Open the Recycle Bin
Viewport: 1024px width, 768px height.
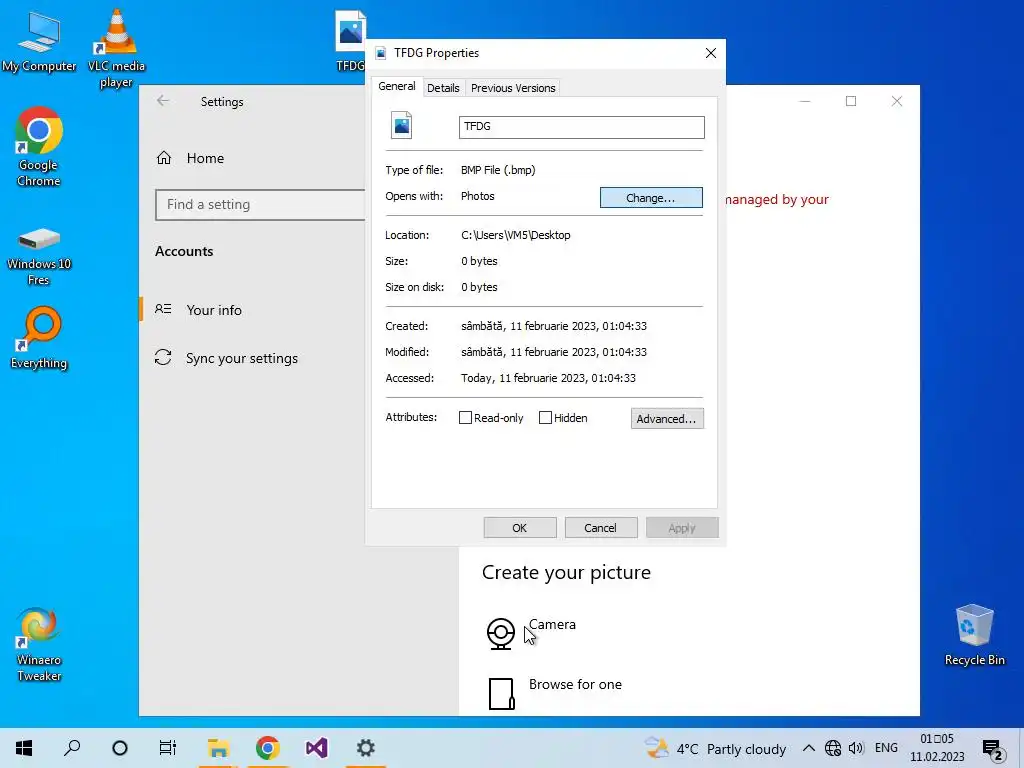tap(974, 633)
